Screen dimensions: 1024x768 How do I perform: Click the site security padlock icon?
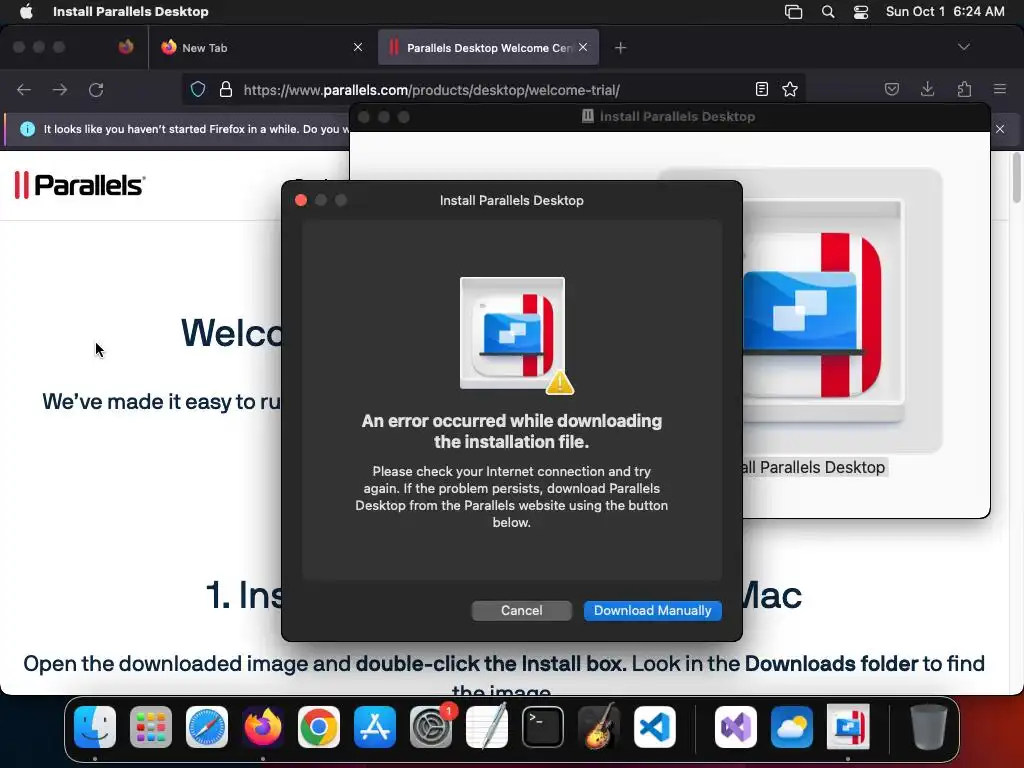(226, 89)
